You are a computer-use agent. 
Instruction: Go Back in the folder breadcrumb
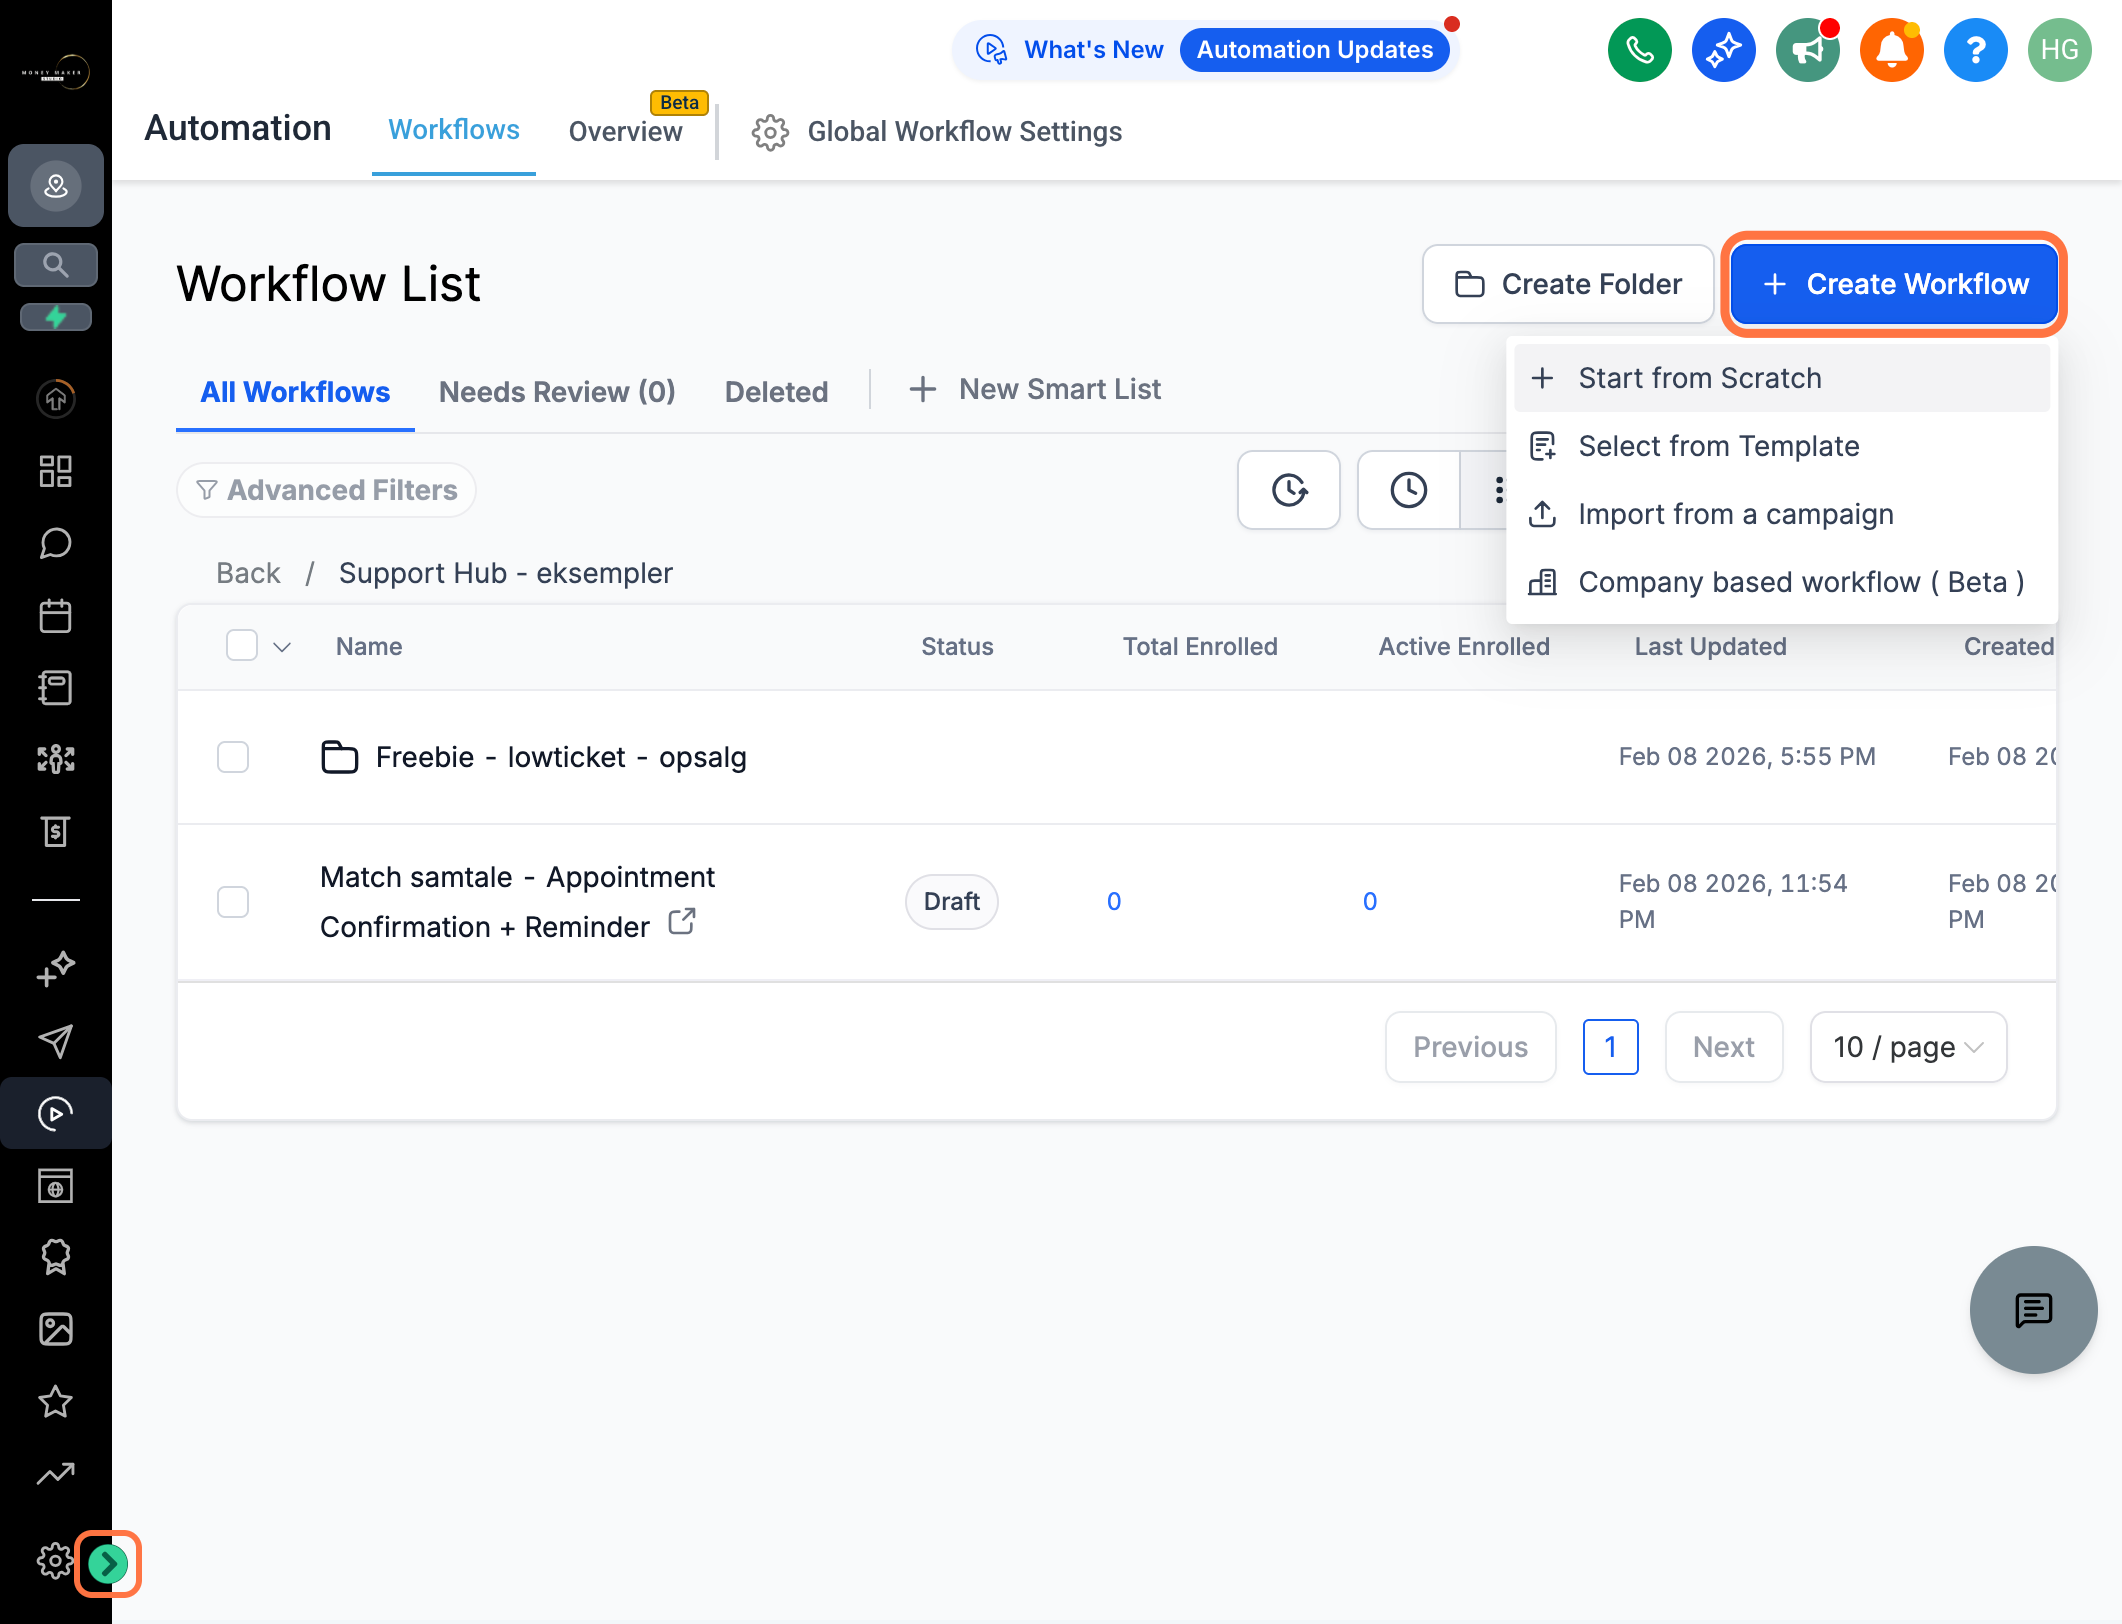coord(248,573)
